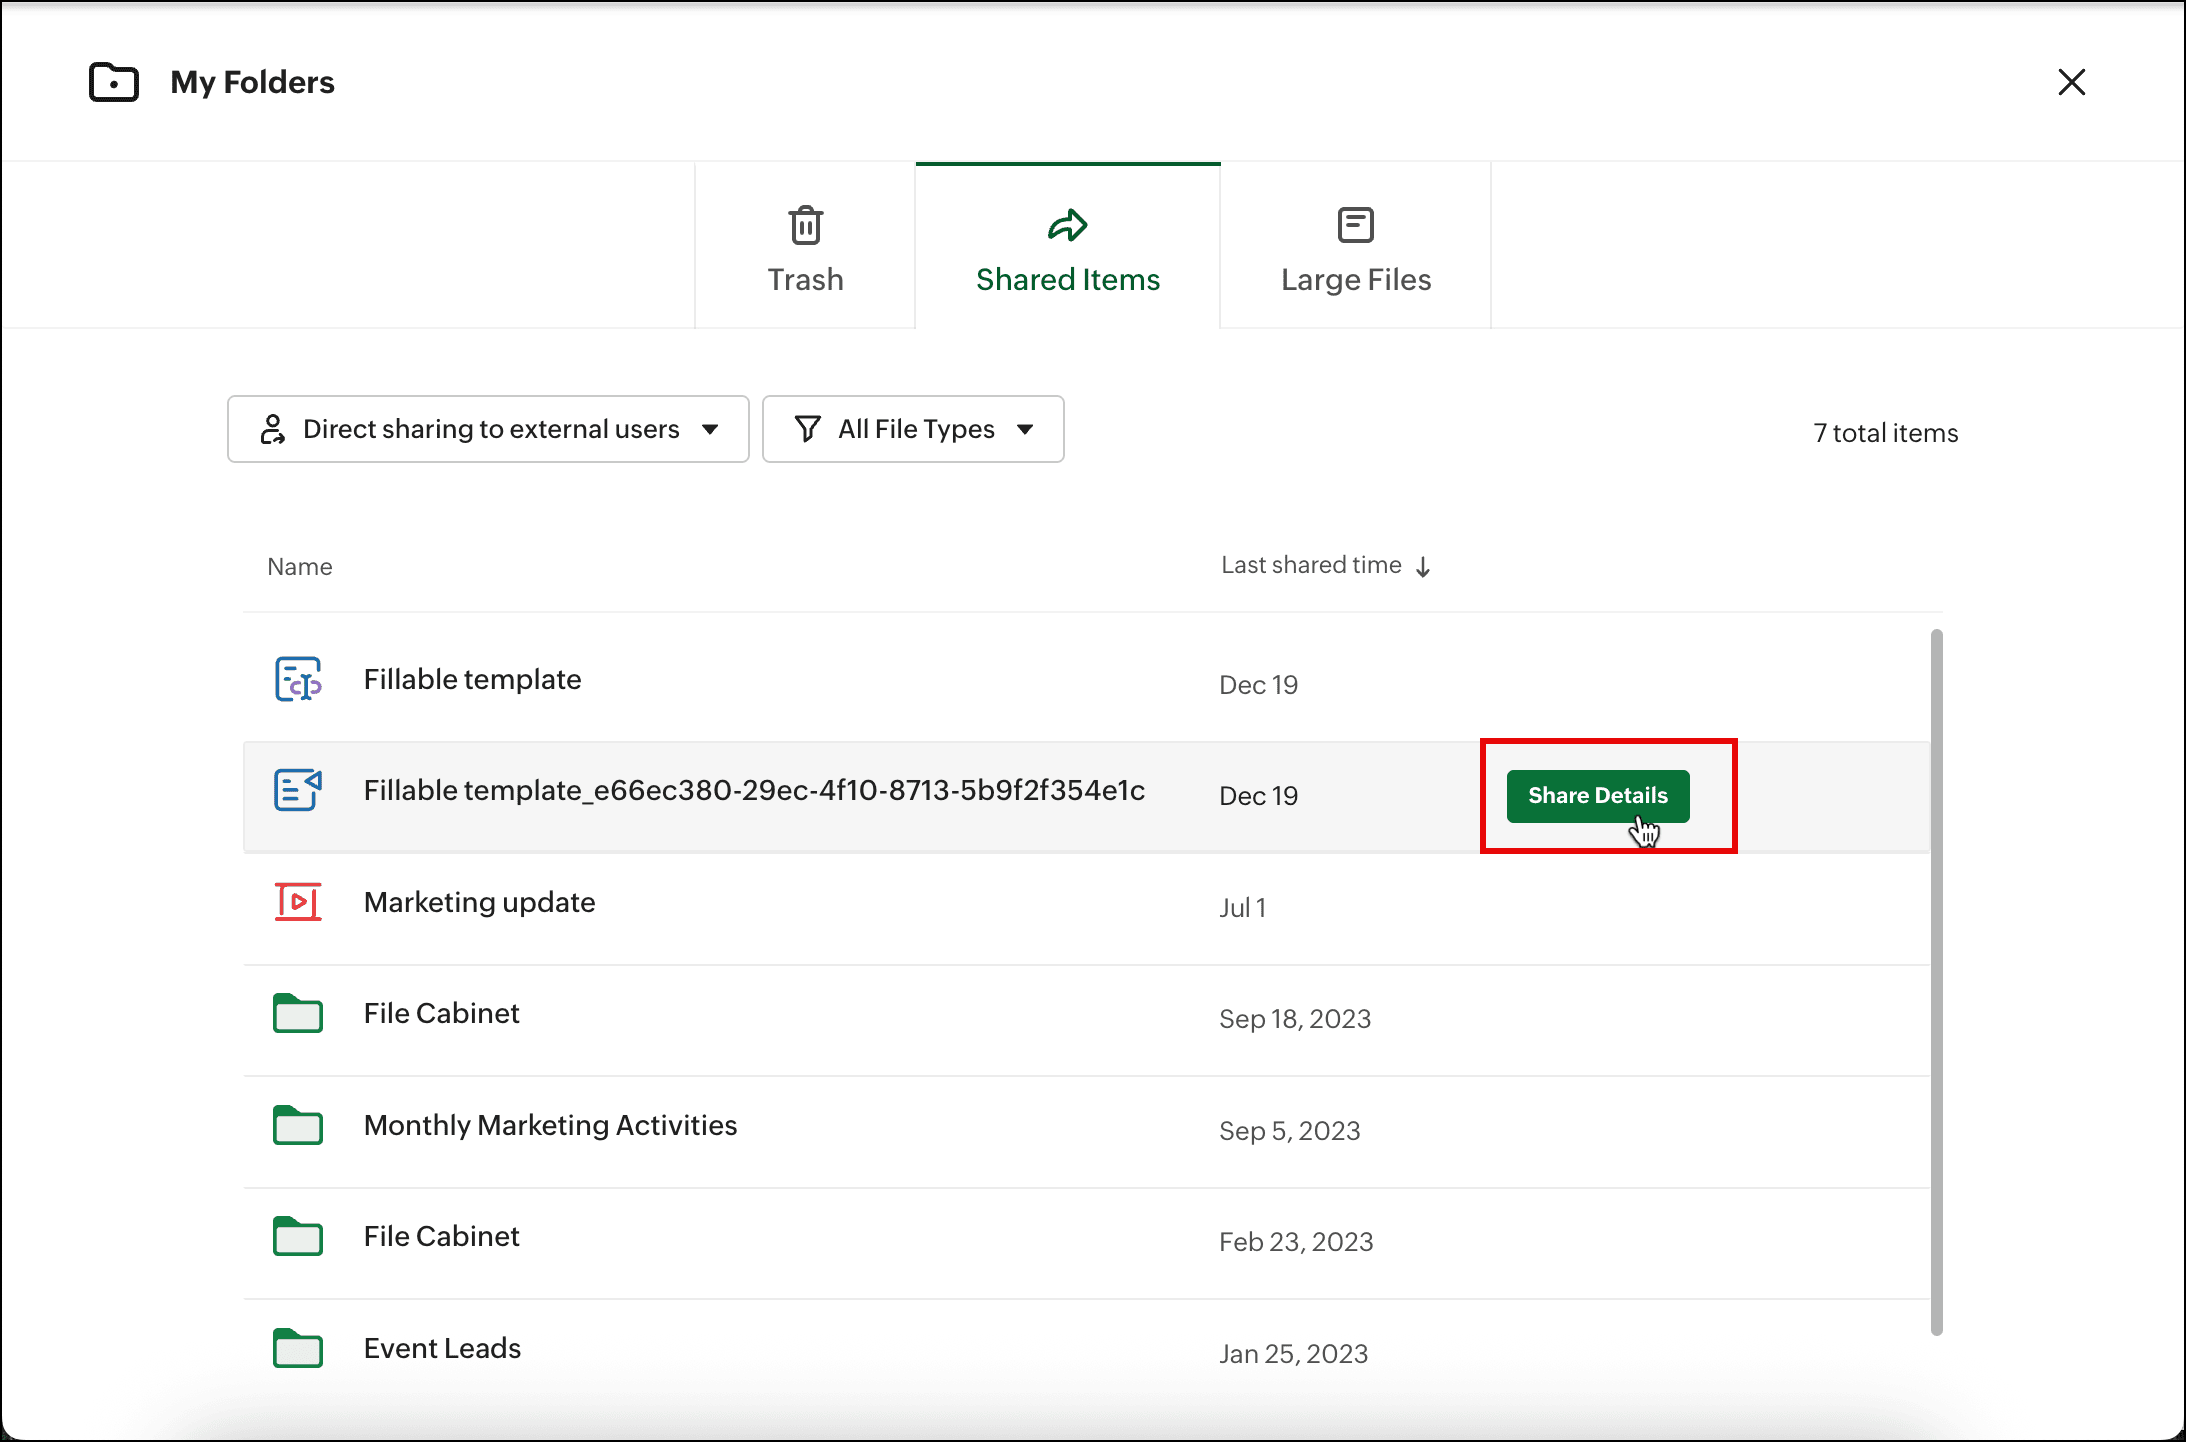Viewport: 2186px width, 1442px height.
Task: Close the My Folders dialog
Action: 2071,82
